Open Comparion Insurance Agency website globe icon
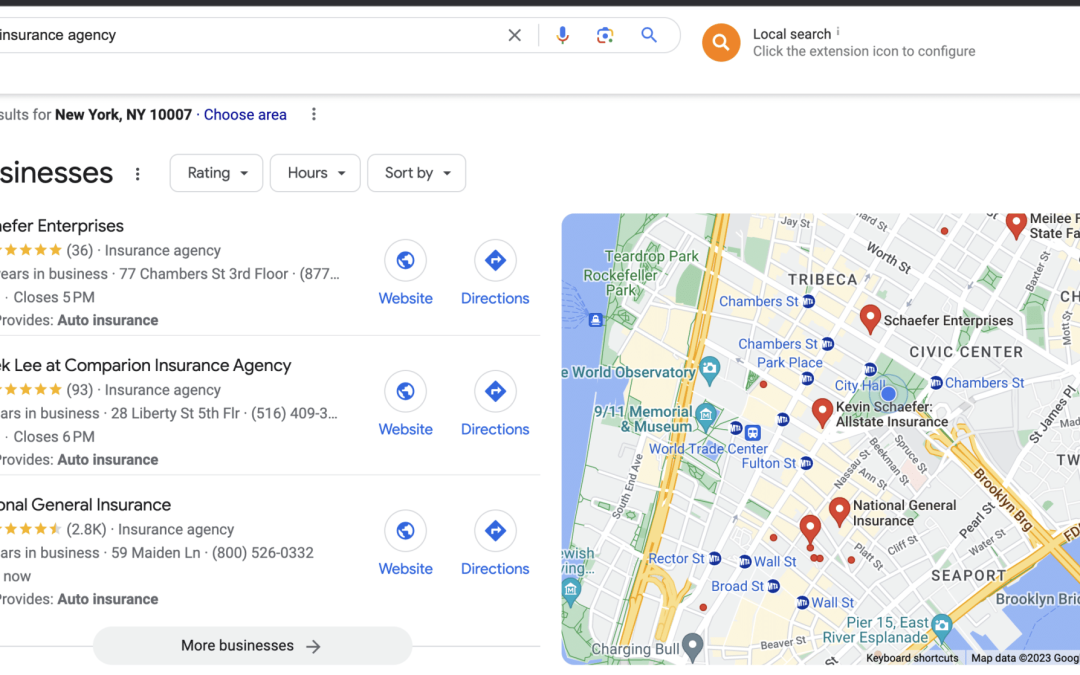This screenshot has height=675, width=1080. click(x=405, y=391)
